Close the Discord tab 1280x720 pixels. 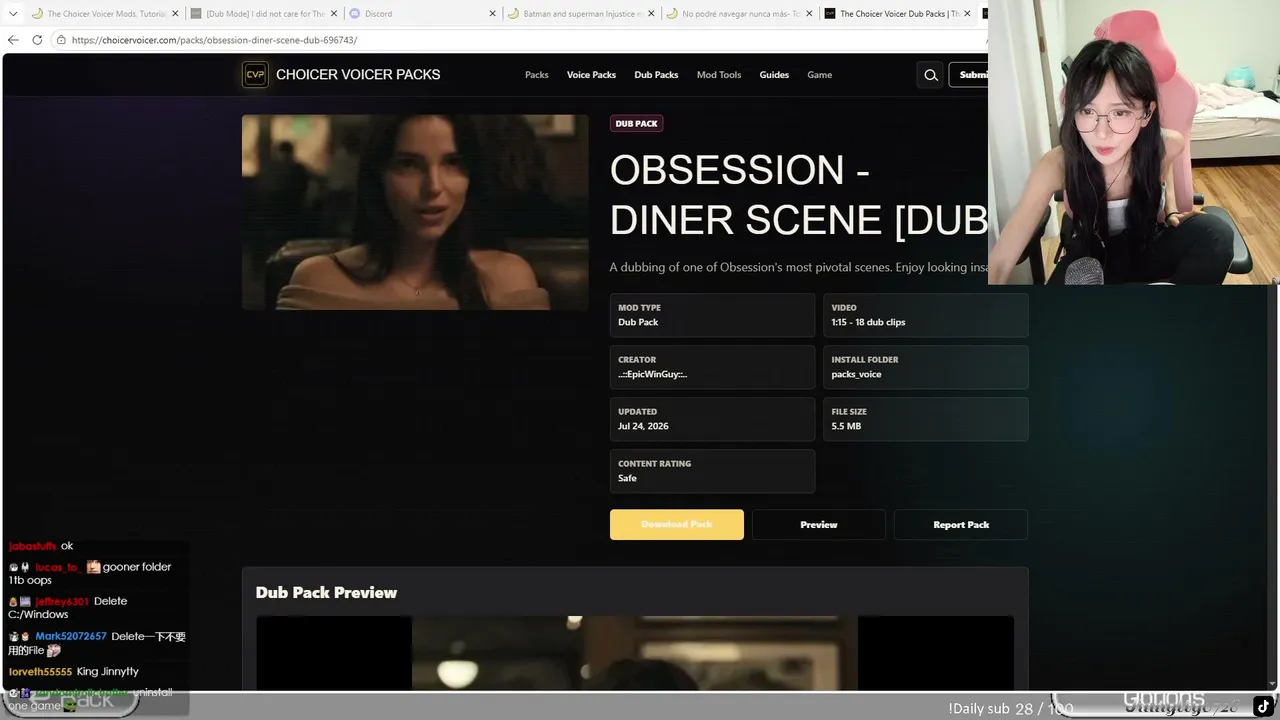(492, 14)
